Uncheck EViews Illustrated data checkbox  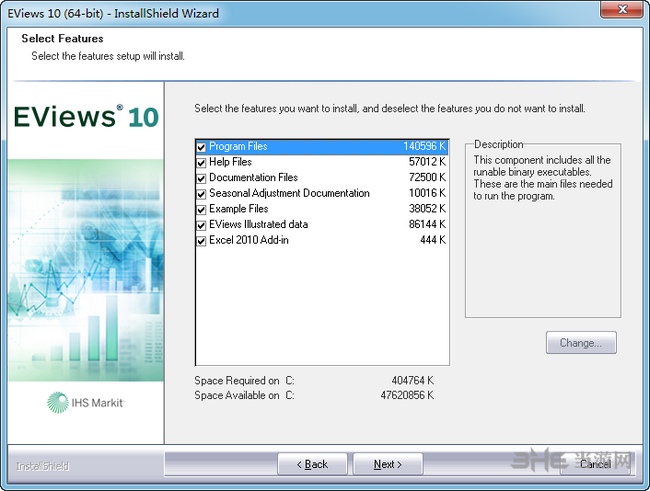tap(201, 225)
